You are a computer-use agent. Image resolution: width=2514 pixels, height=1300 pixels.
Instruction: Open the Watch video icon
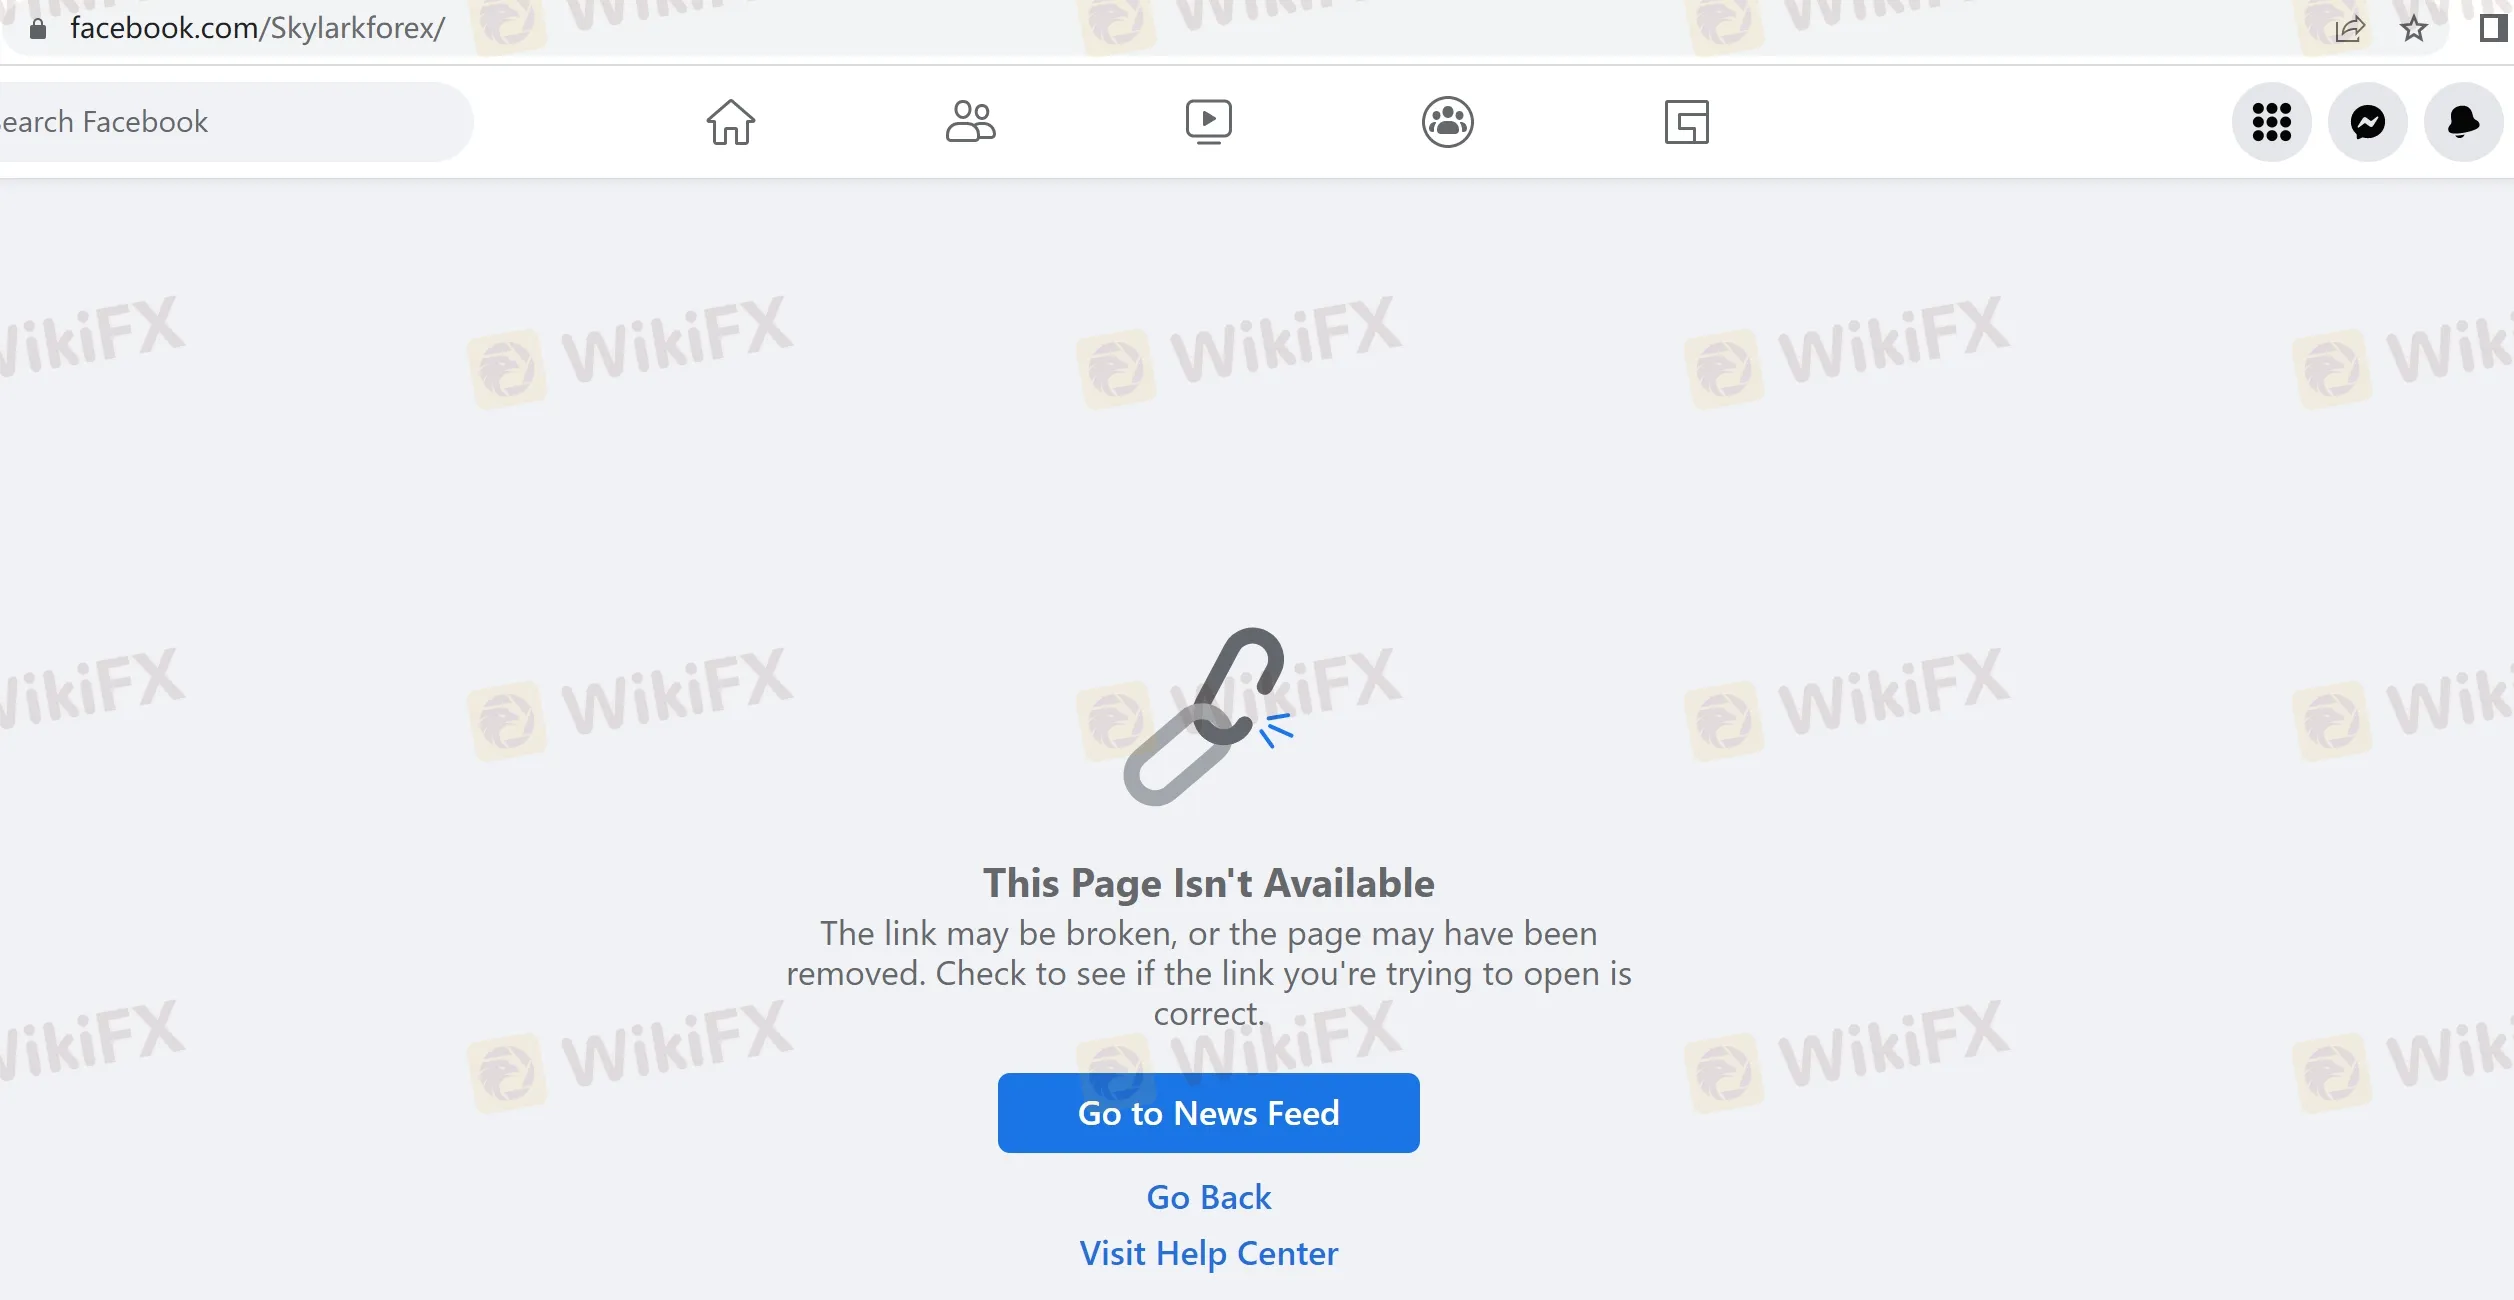1208,122
